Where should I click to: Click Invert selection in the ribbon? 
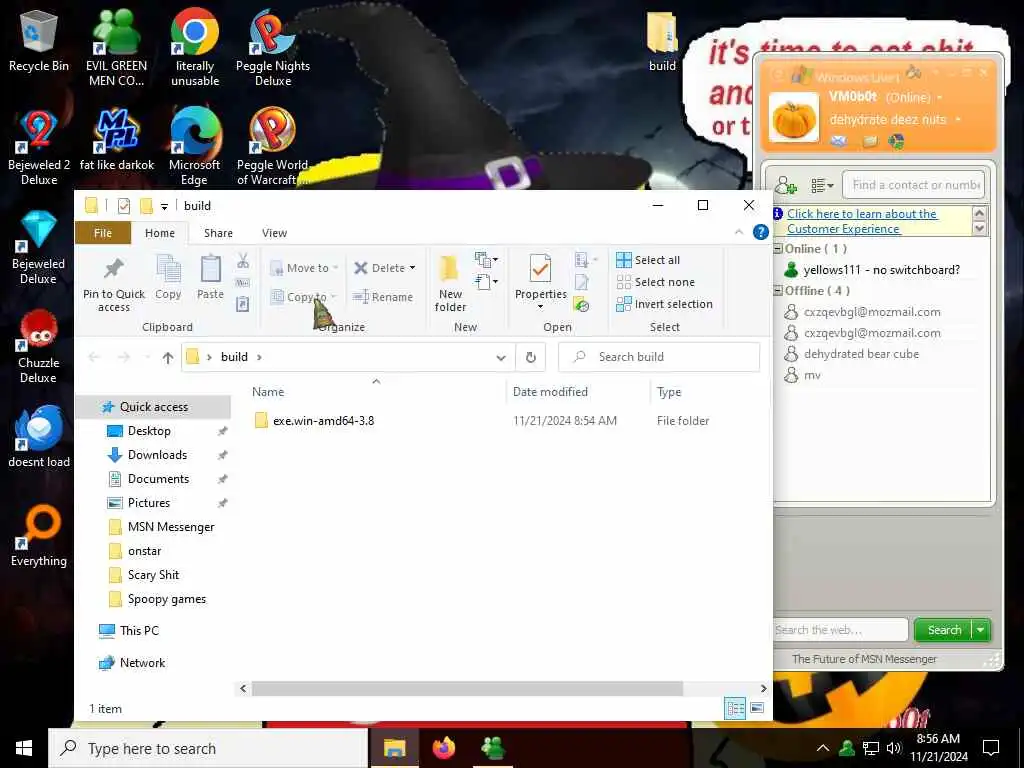tap(664, 304)
